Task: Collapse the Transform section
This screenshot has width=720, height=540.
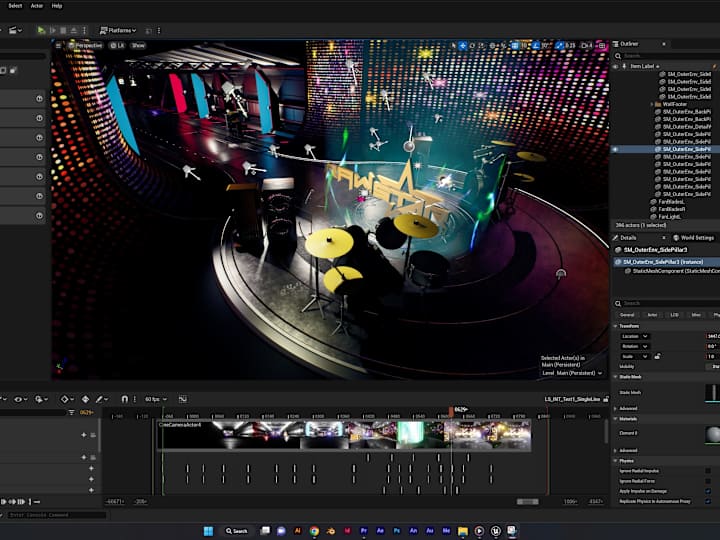Action: pyautogui.click(x=616, y=326)
